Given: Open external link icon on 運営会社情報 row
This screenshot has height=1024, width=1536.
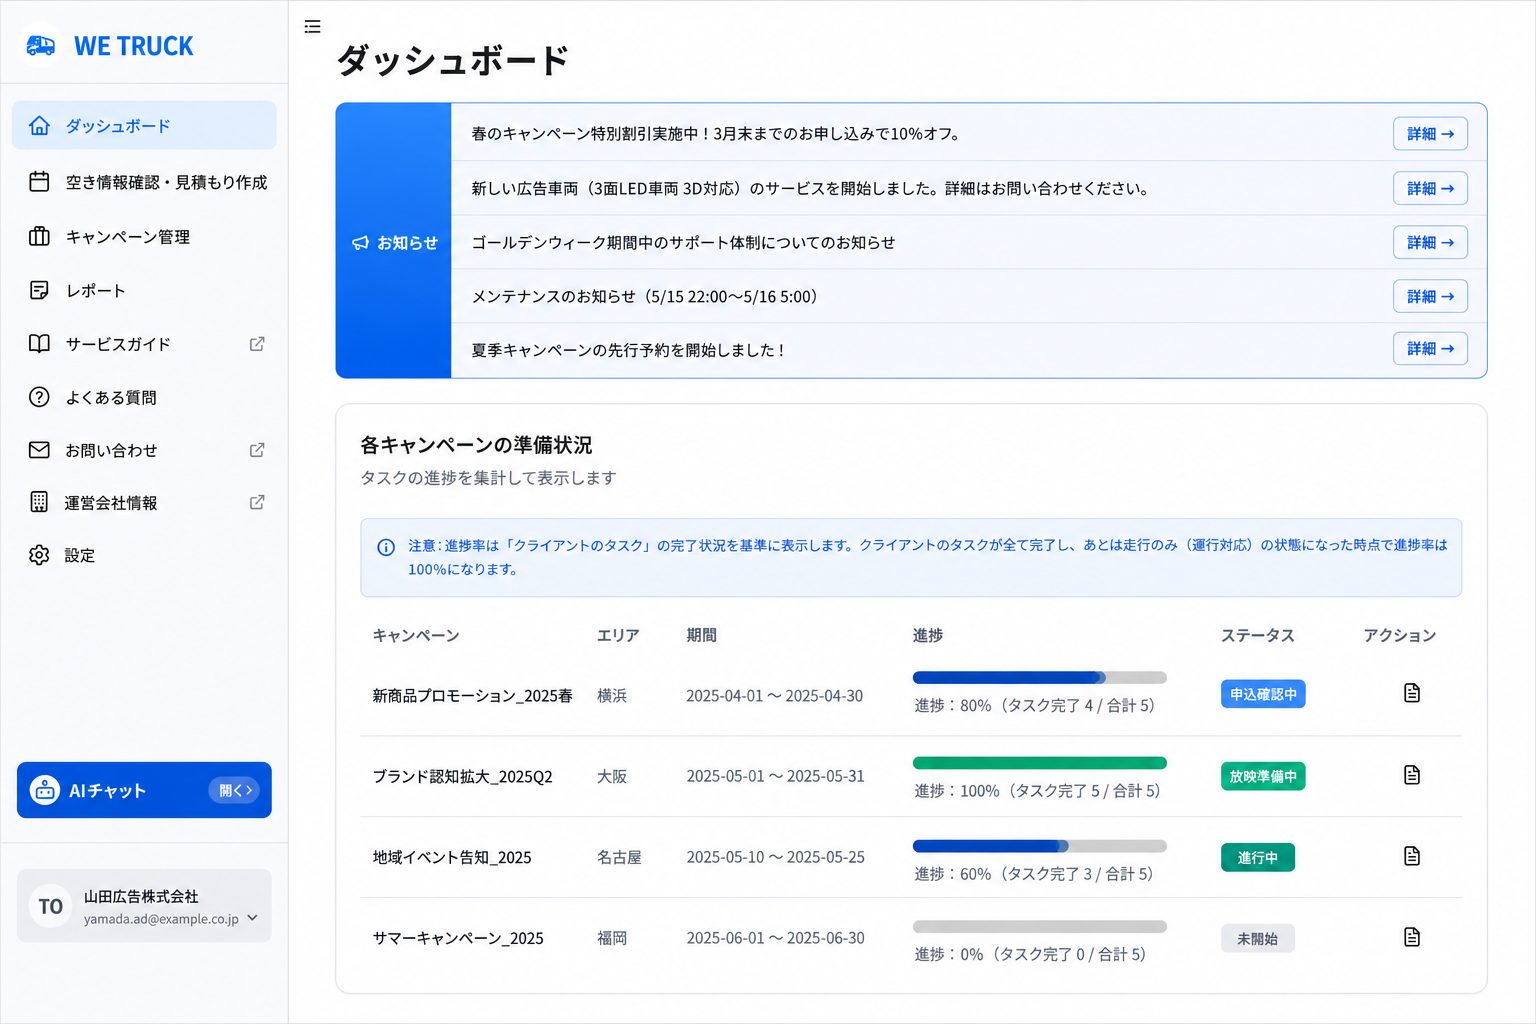Looking at the screenshot, I should coord(257,502).
